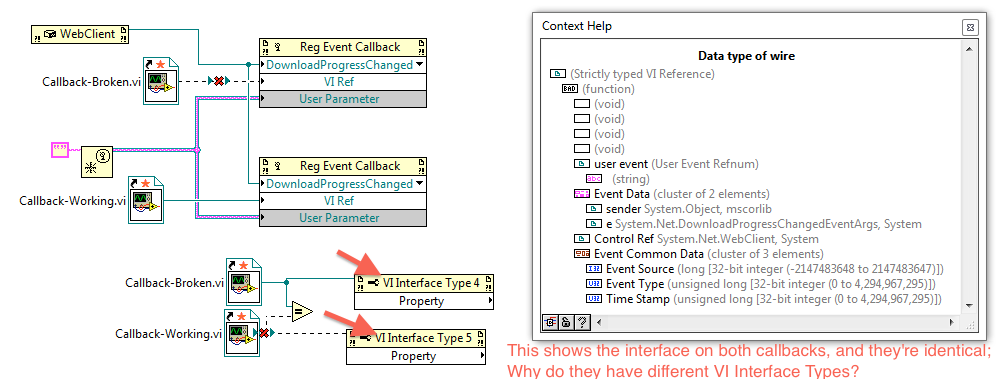Select the VI Interface Type 5 property node header
Viewport: 1005px width, 379px height.
coord(416,338)
